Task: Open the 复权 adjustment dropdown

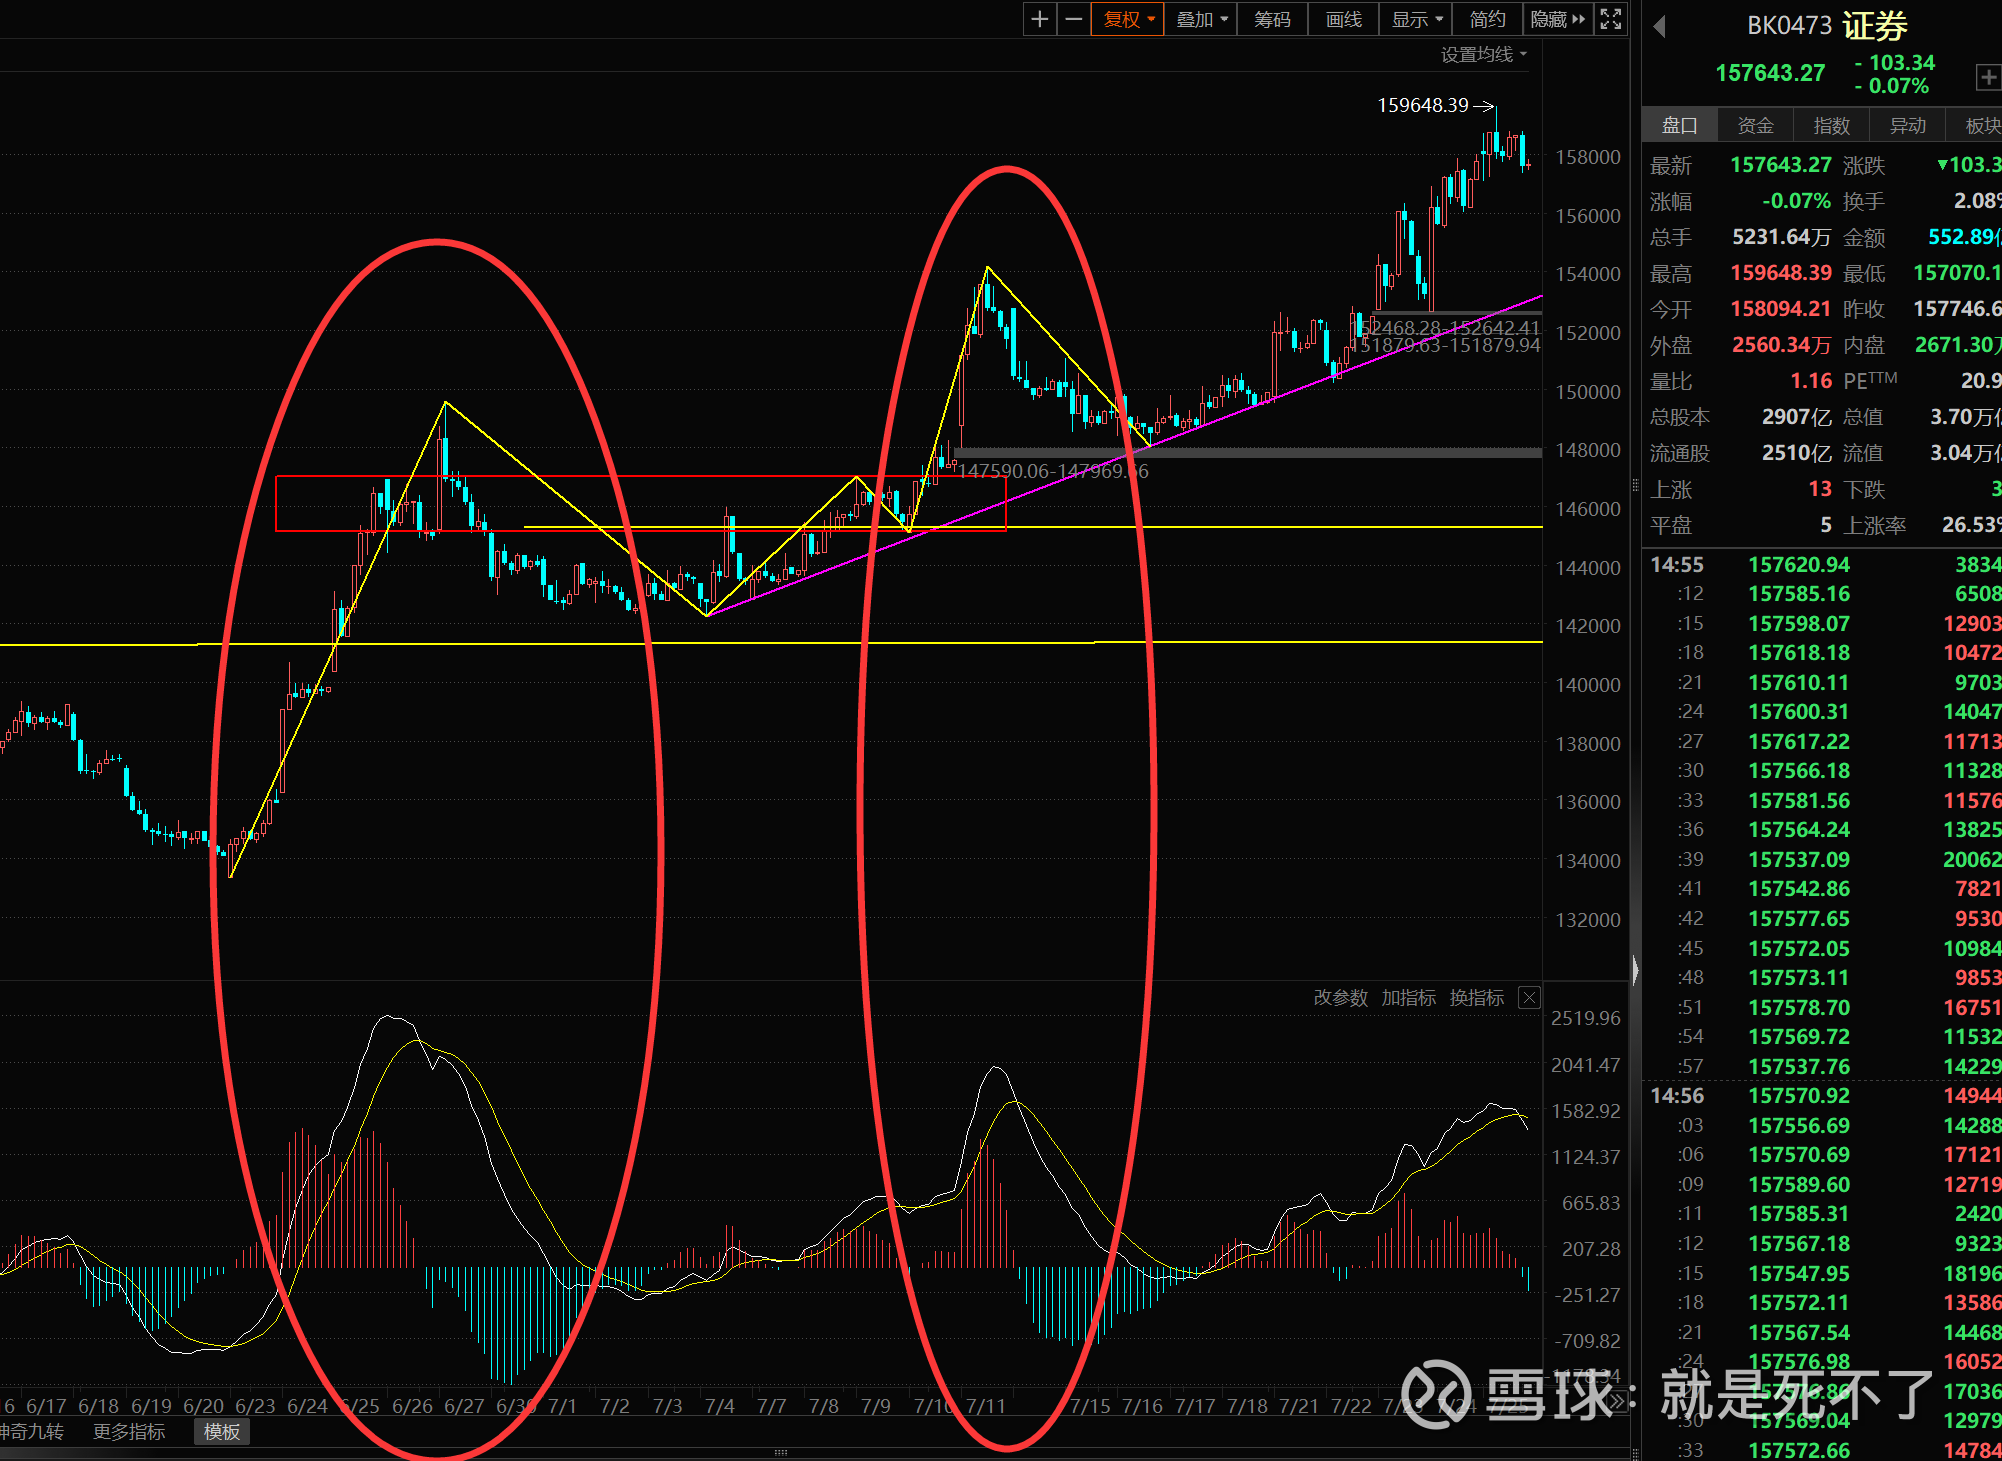Action: pos(1128,19)
